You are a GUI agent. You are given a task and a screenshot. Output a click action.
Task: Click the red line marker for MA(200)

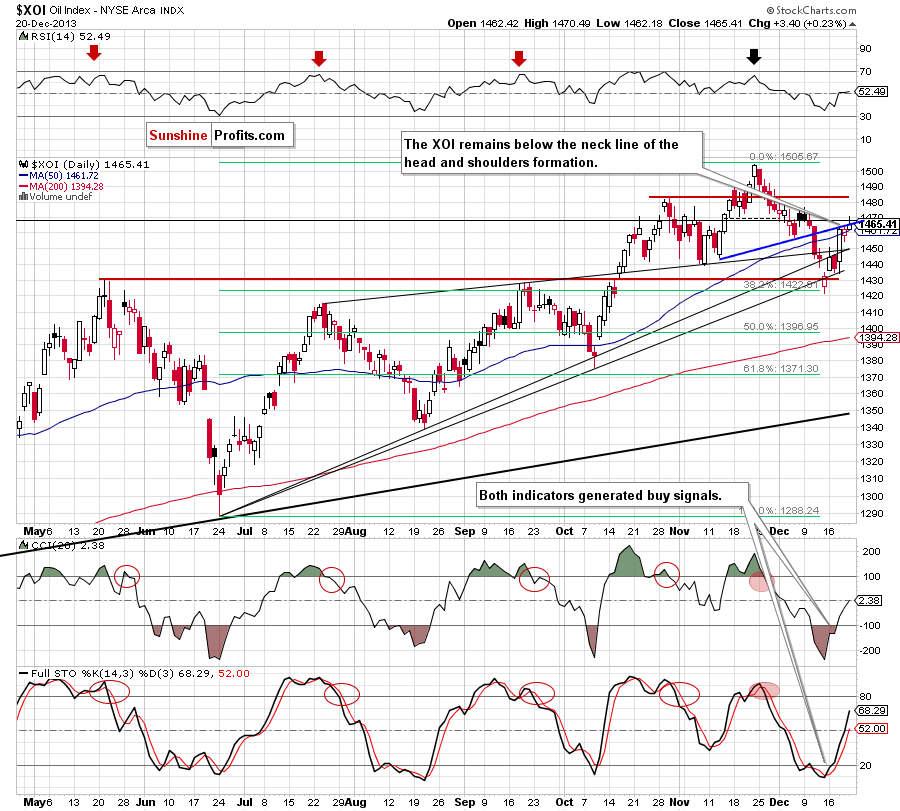coord(24,187)
